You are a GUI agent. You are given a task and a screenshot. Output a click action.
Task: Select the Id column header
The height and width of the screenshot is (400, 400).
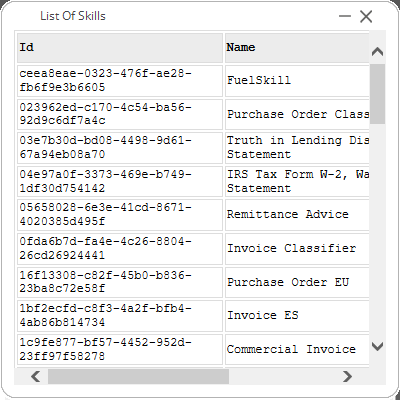pos(120,48)
